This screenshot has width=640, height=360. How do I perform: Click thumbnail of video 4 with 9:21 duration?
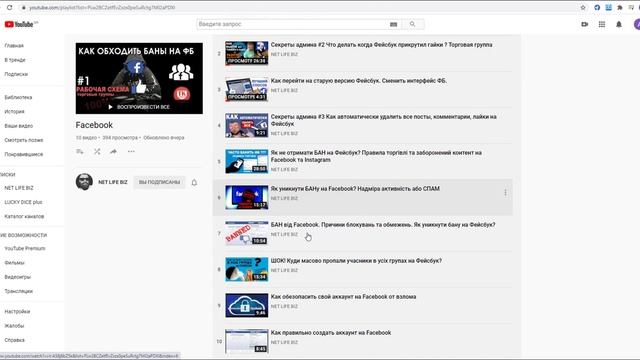[x=247, y=125]
